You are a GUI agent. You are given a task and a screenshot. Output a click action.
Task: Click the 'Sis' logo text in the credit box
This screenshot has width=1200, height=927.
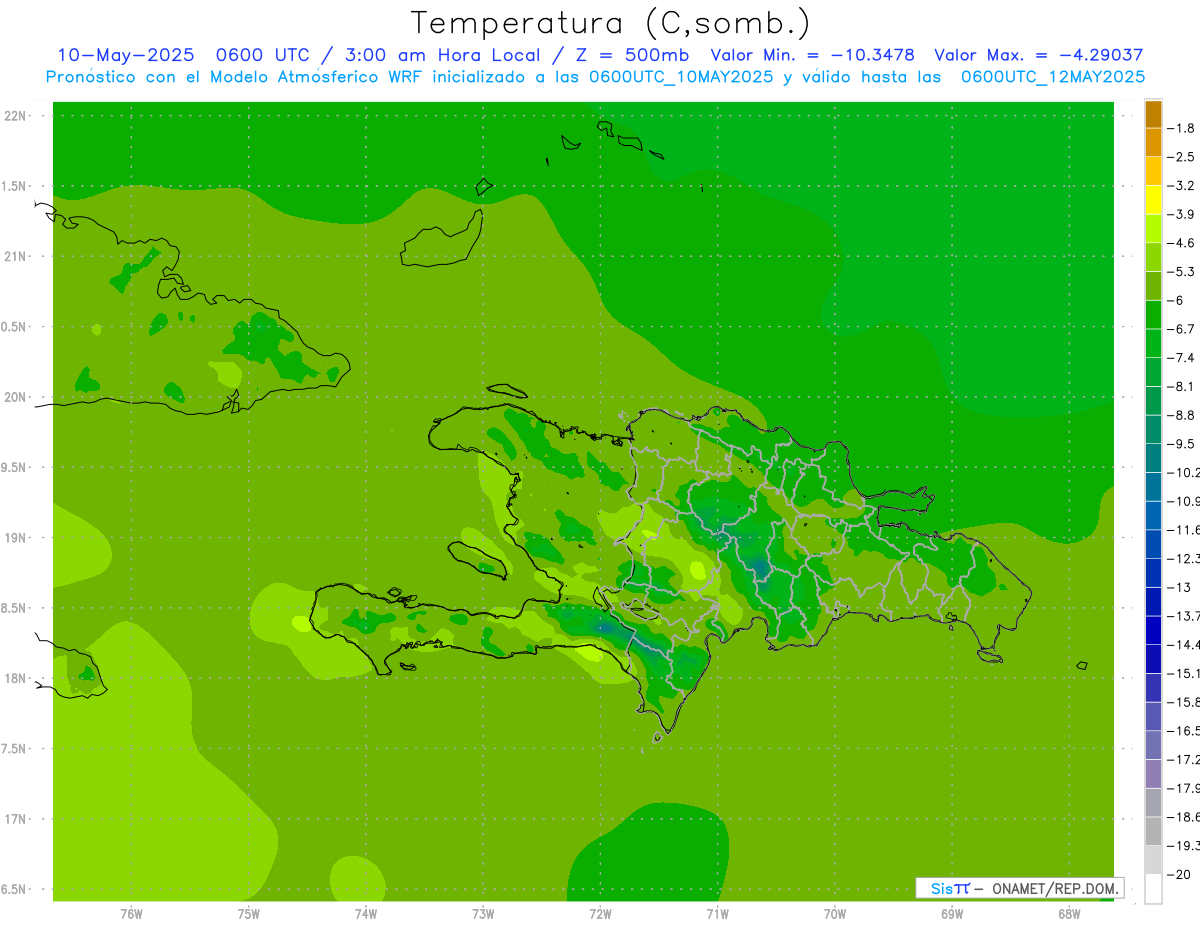[x=942, y=888]
